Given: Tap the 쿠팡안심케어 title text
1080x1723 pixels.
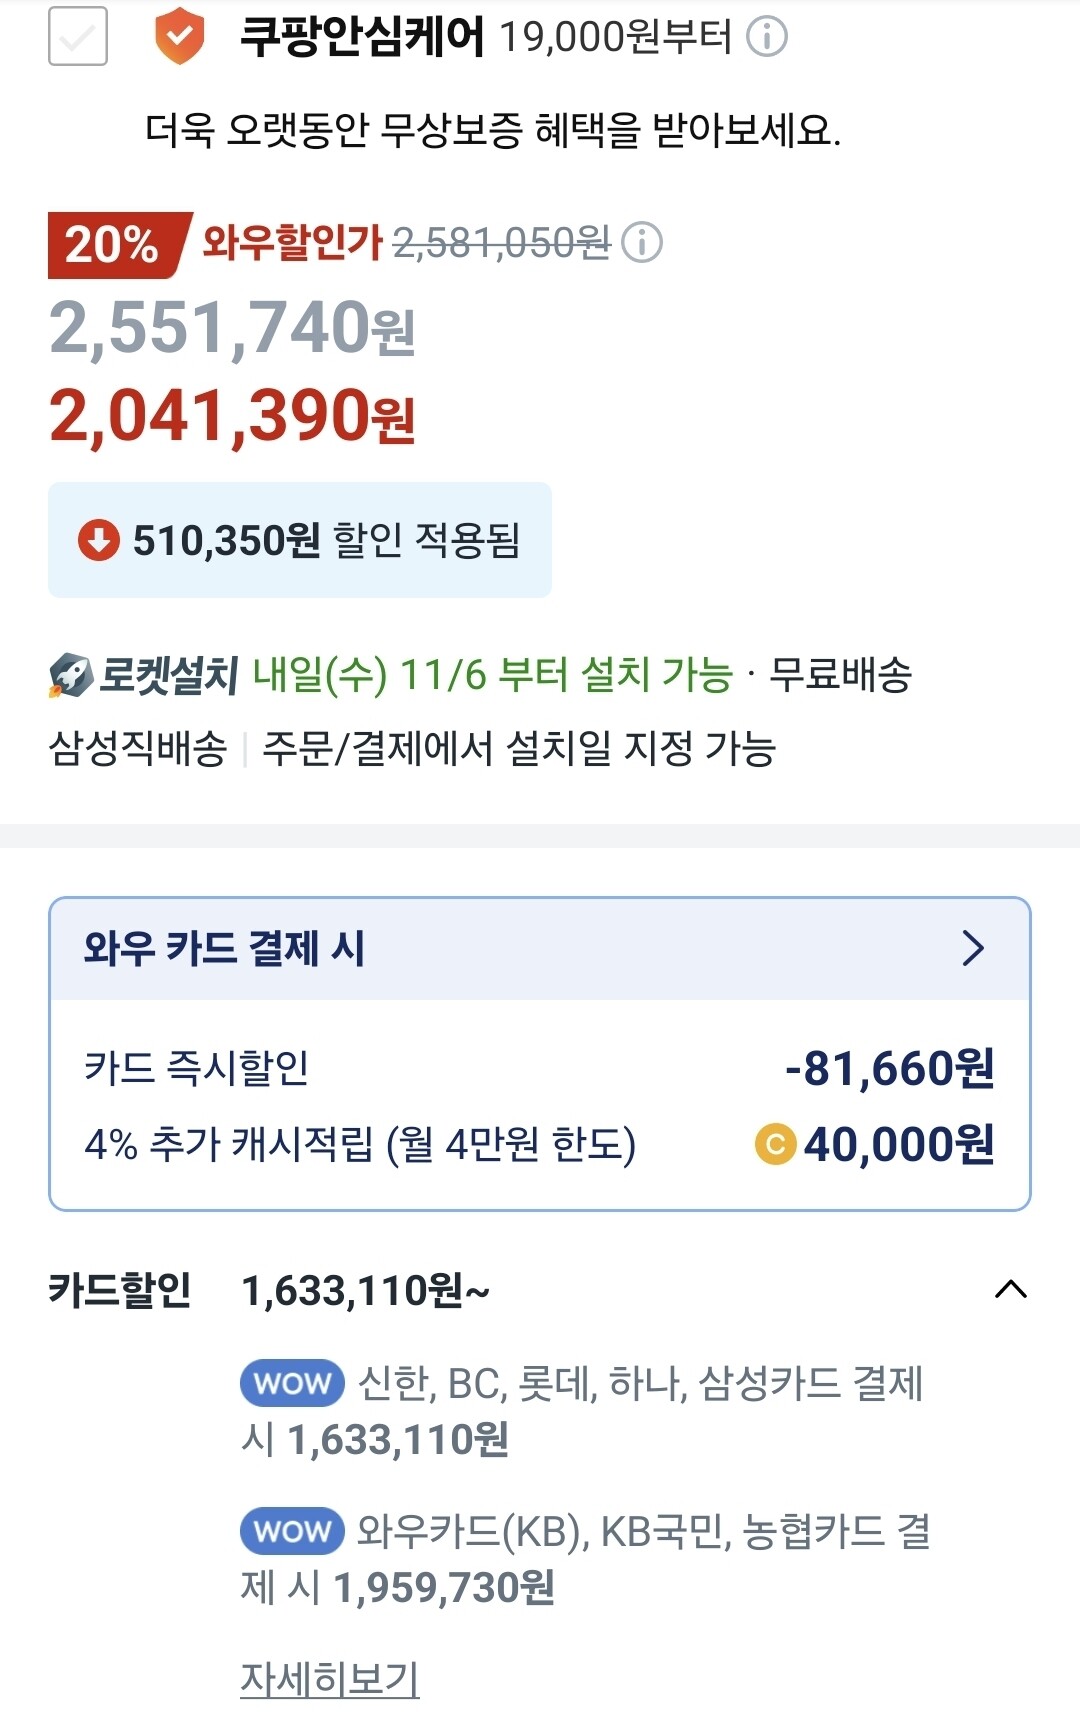Looking at the screenshot, I should coord(362,37).
